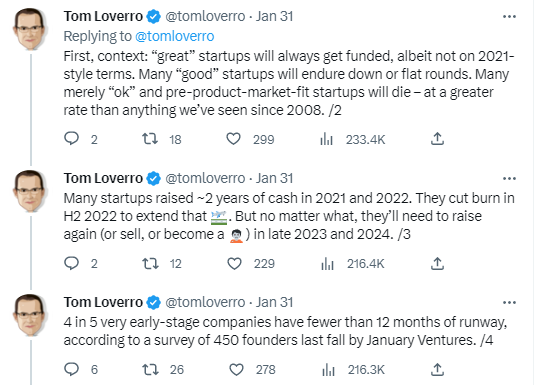
Task: Open Tom Loverro's avatar on the first tweet
Action: pos(30,29)
